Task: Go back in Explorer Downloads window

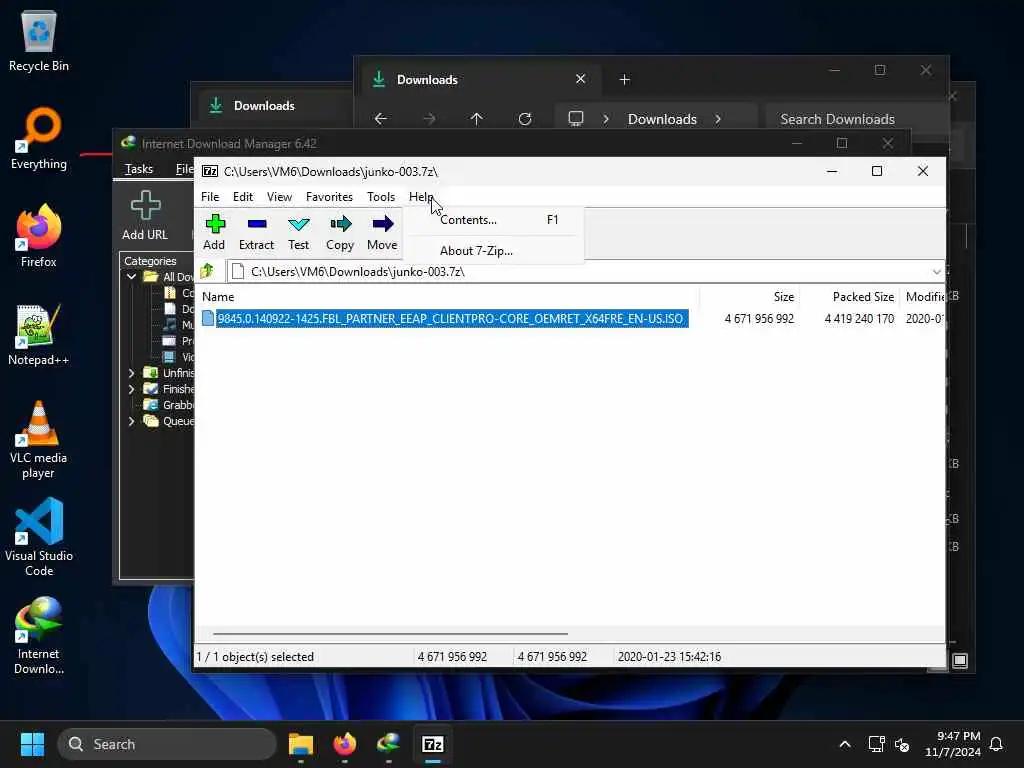Action: point(381,119)
